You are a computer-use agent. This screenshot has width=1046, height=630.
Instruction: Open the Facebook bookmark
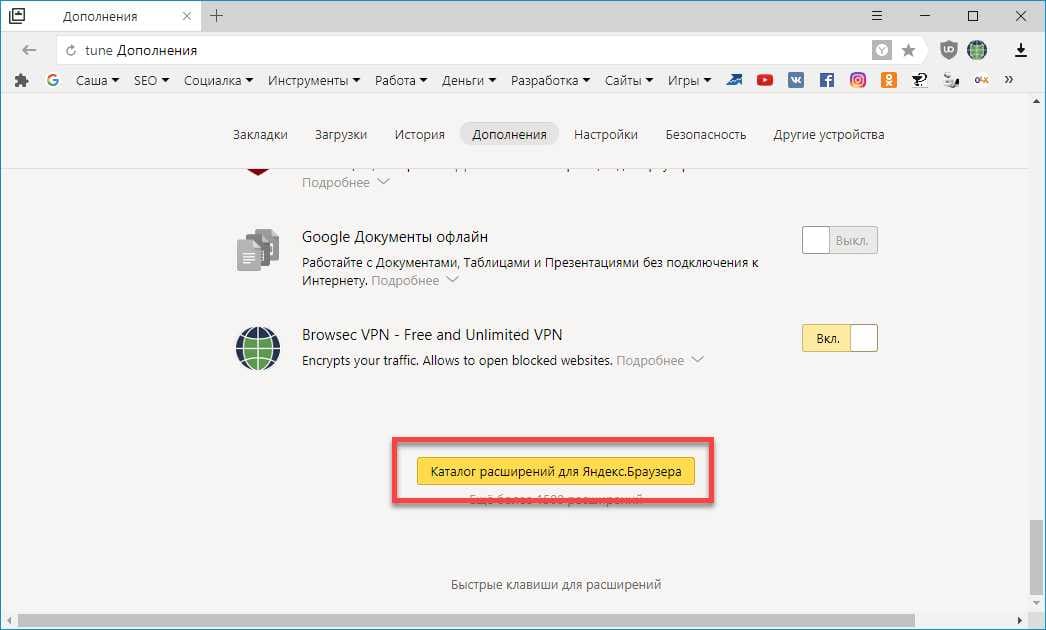coord(827,80)
